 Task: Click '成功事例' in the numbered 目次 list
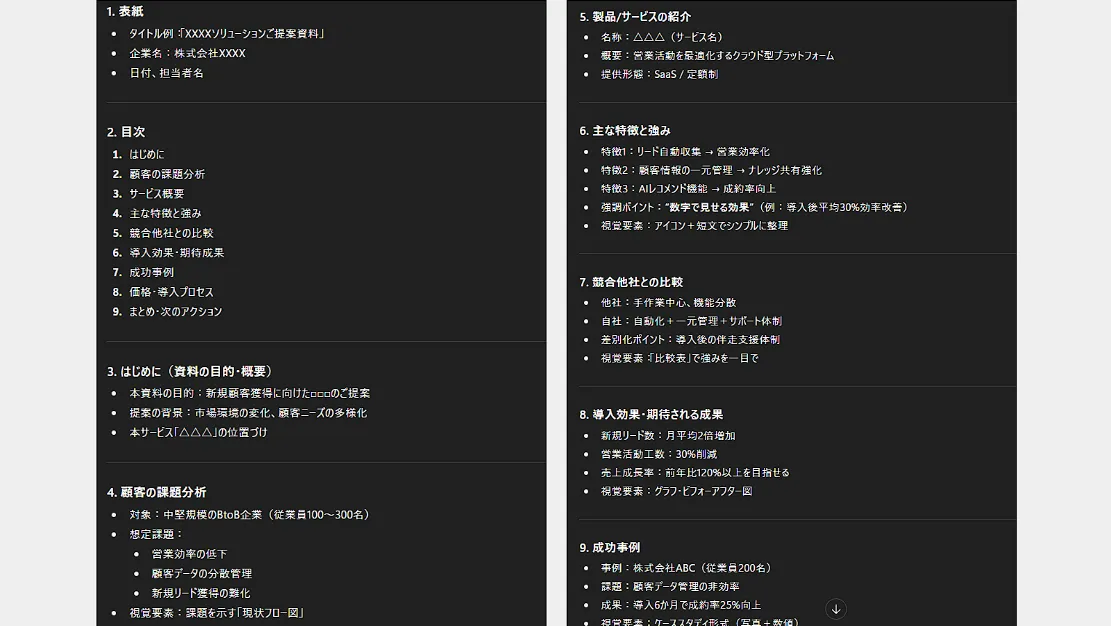tap(151, 272)
